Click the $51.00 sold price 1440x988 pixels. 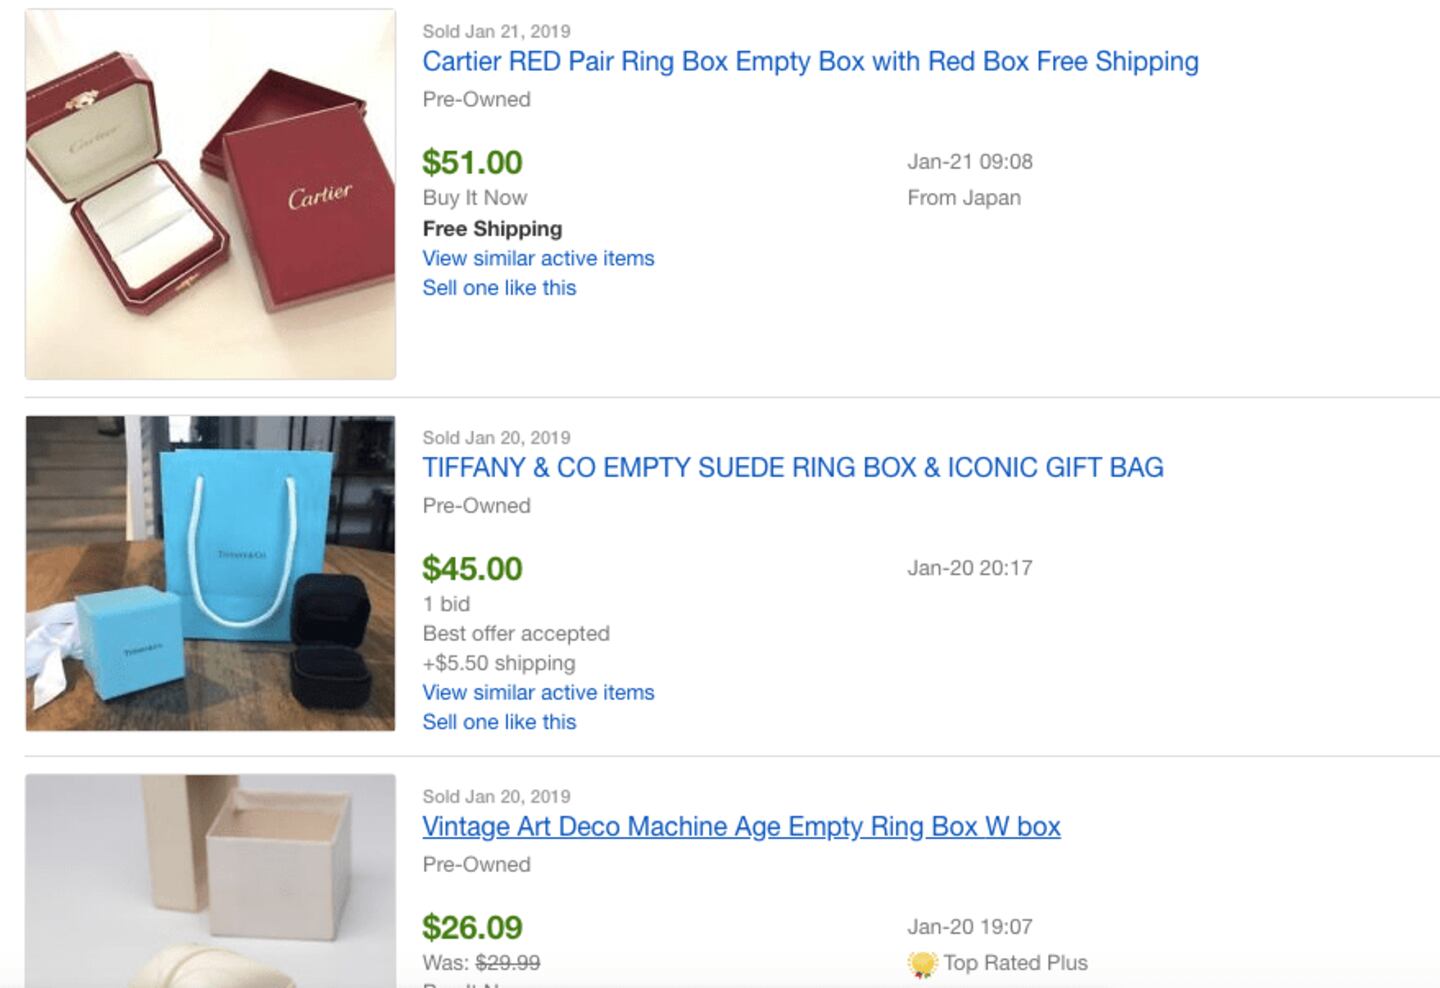coord(472,162)
